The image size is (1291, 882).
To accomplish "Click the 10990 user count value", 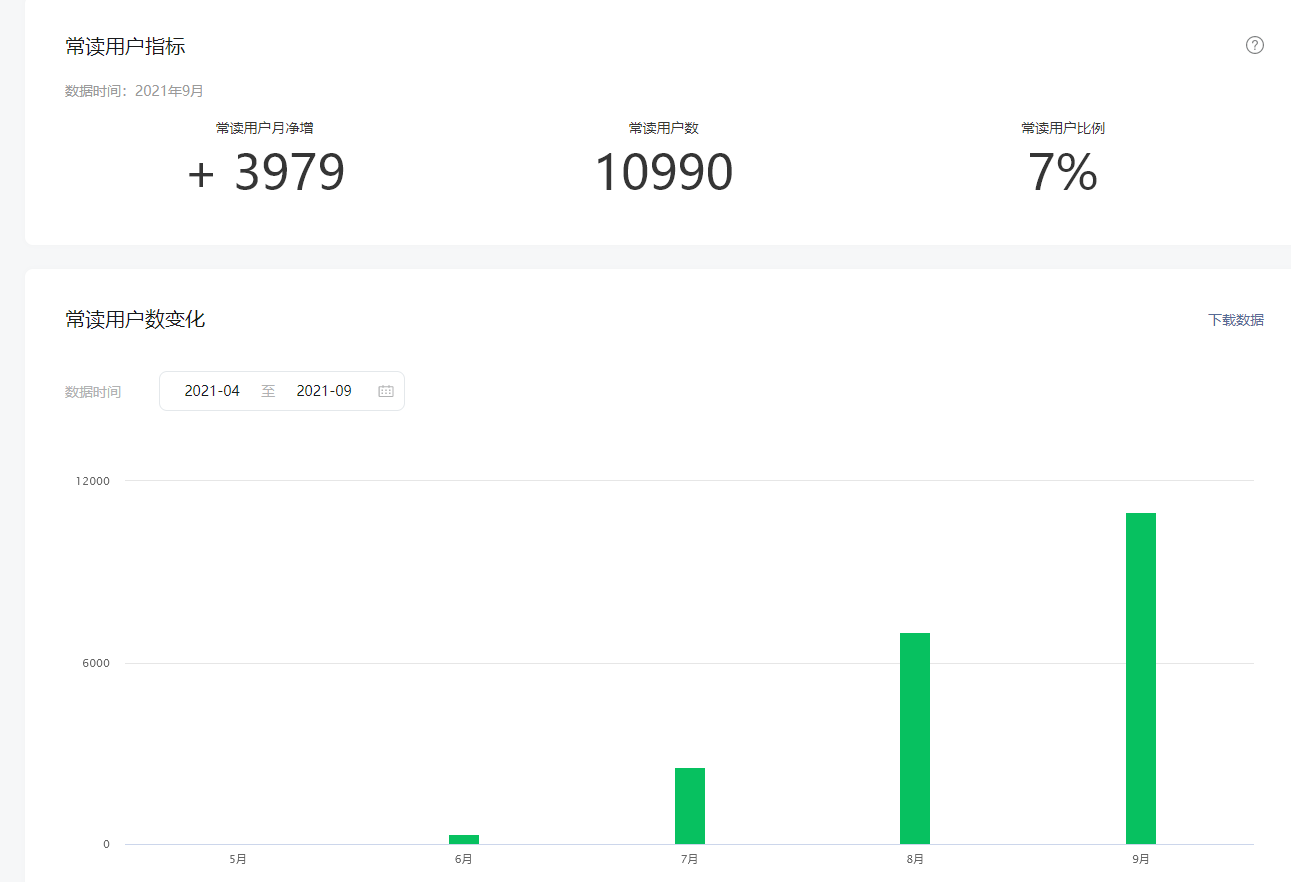I will (664, 173).
